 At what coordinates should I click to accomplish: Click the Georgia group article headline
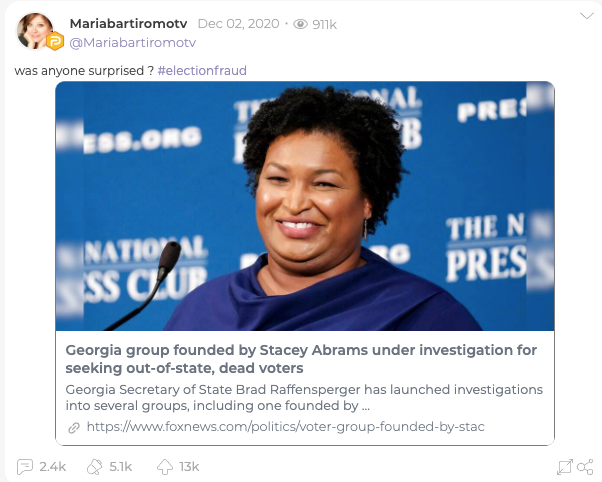pyautogui.click(x=301, y=359)
